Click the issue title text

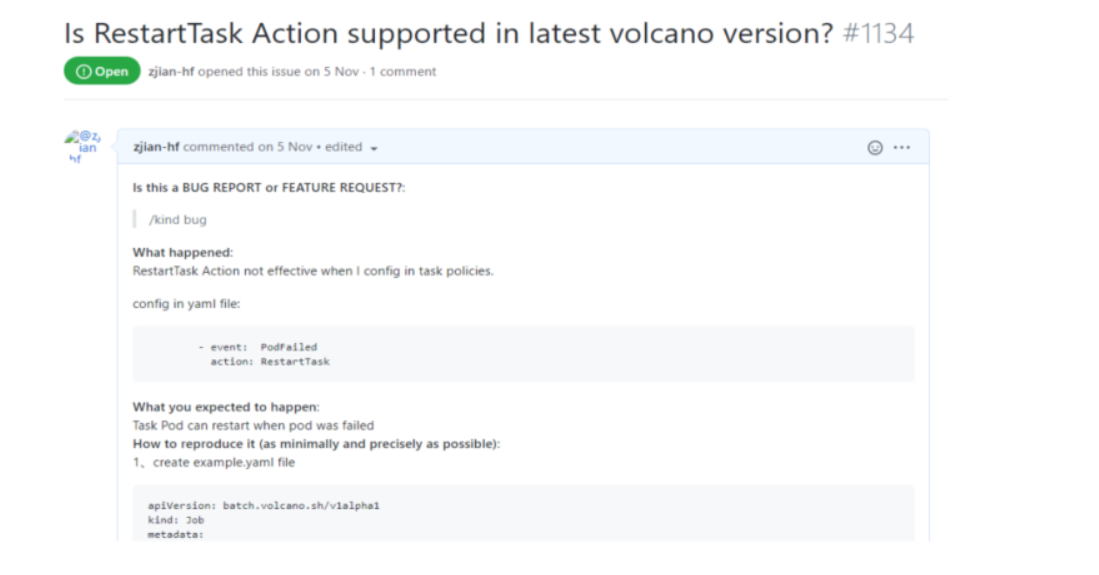click(449, 33)
